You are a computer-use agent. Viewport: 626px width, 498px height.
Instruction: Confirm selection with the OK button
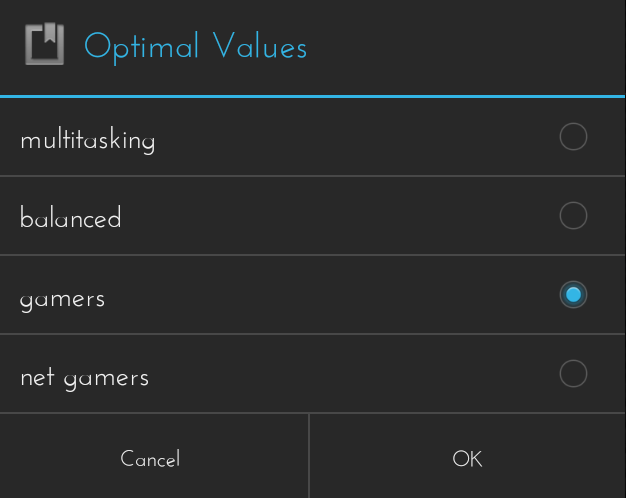[x=467, y=459]
